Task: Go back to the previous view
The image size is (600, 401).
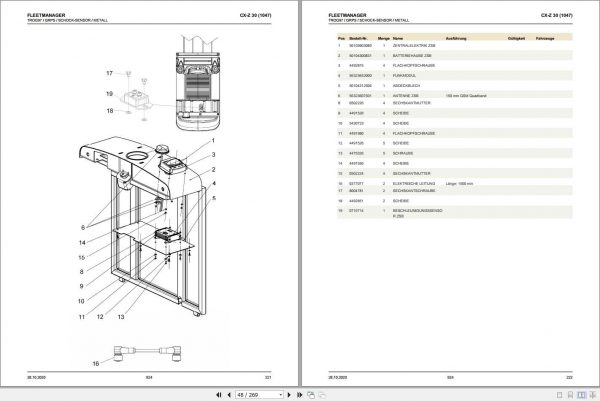Action: (311, 394)
